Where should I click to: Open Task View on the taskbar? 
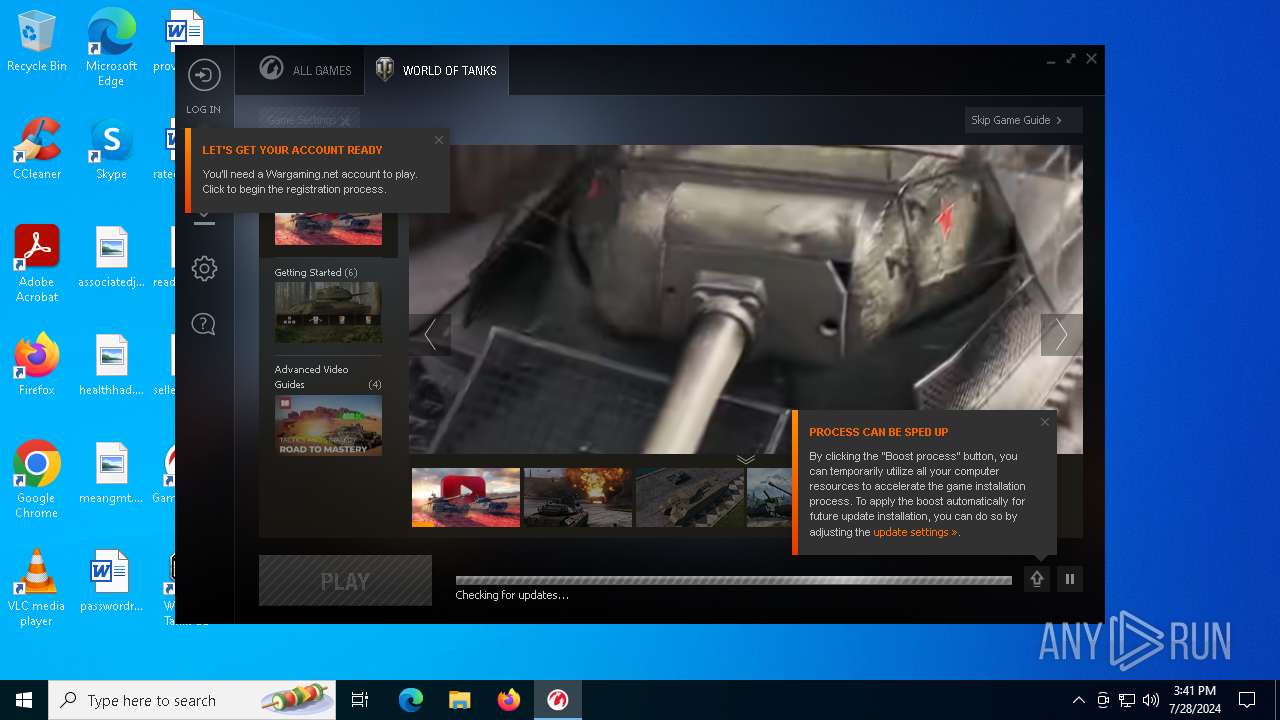360,700
